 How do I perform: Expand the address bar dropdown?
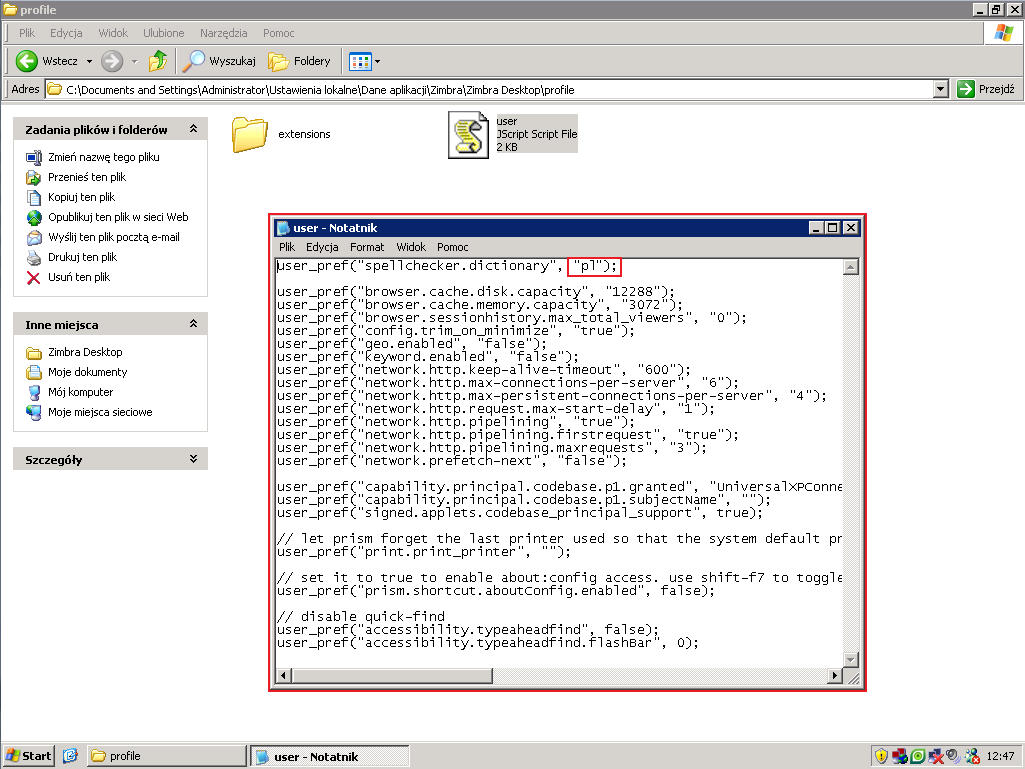coord(940,89)
